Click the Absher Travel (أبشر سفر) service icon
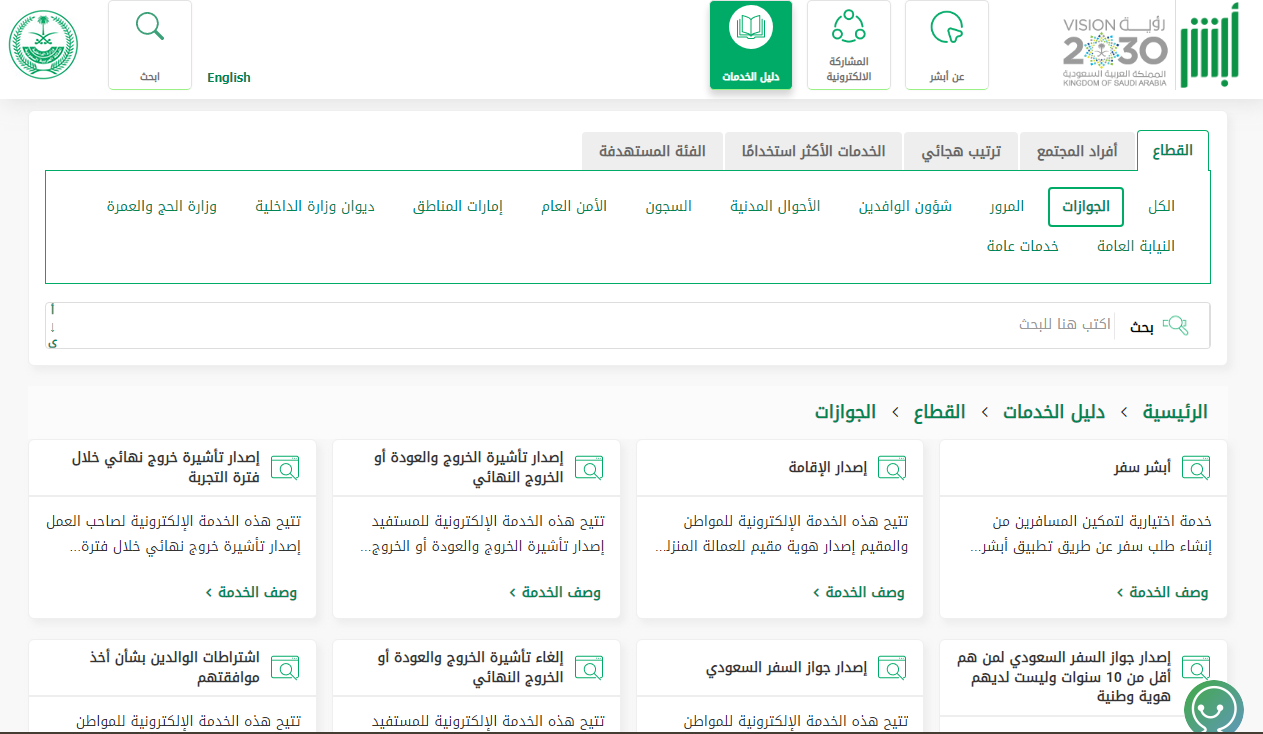 coord(1196,467)
